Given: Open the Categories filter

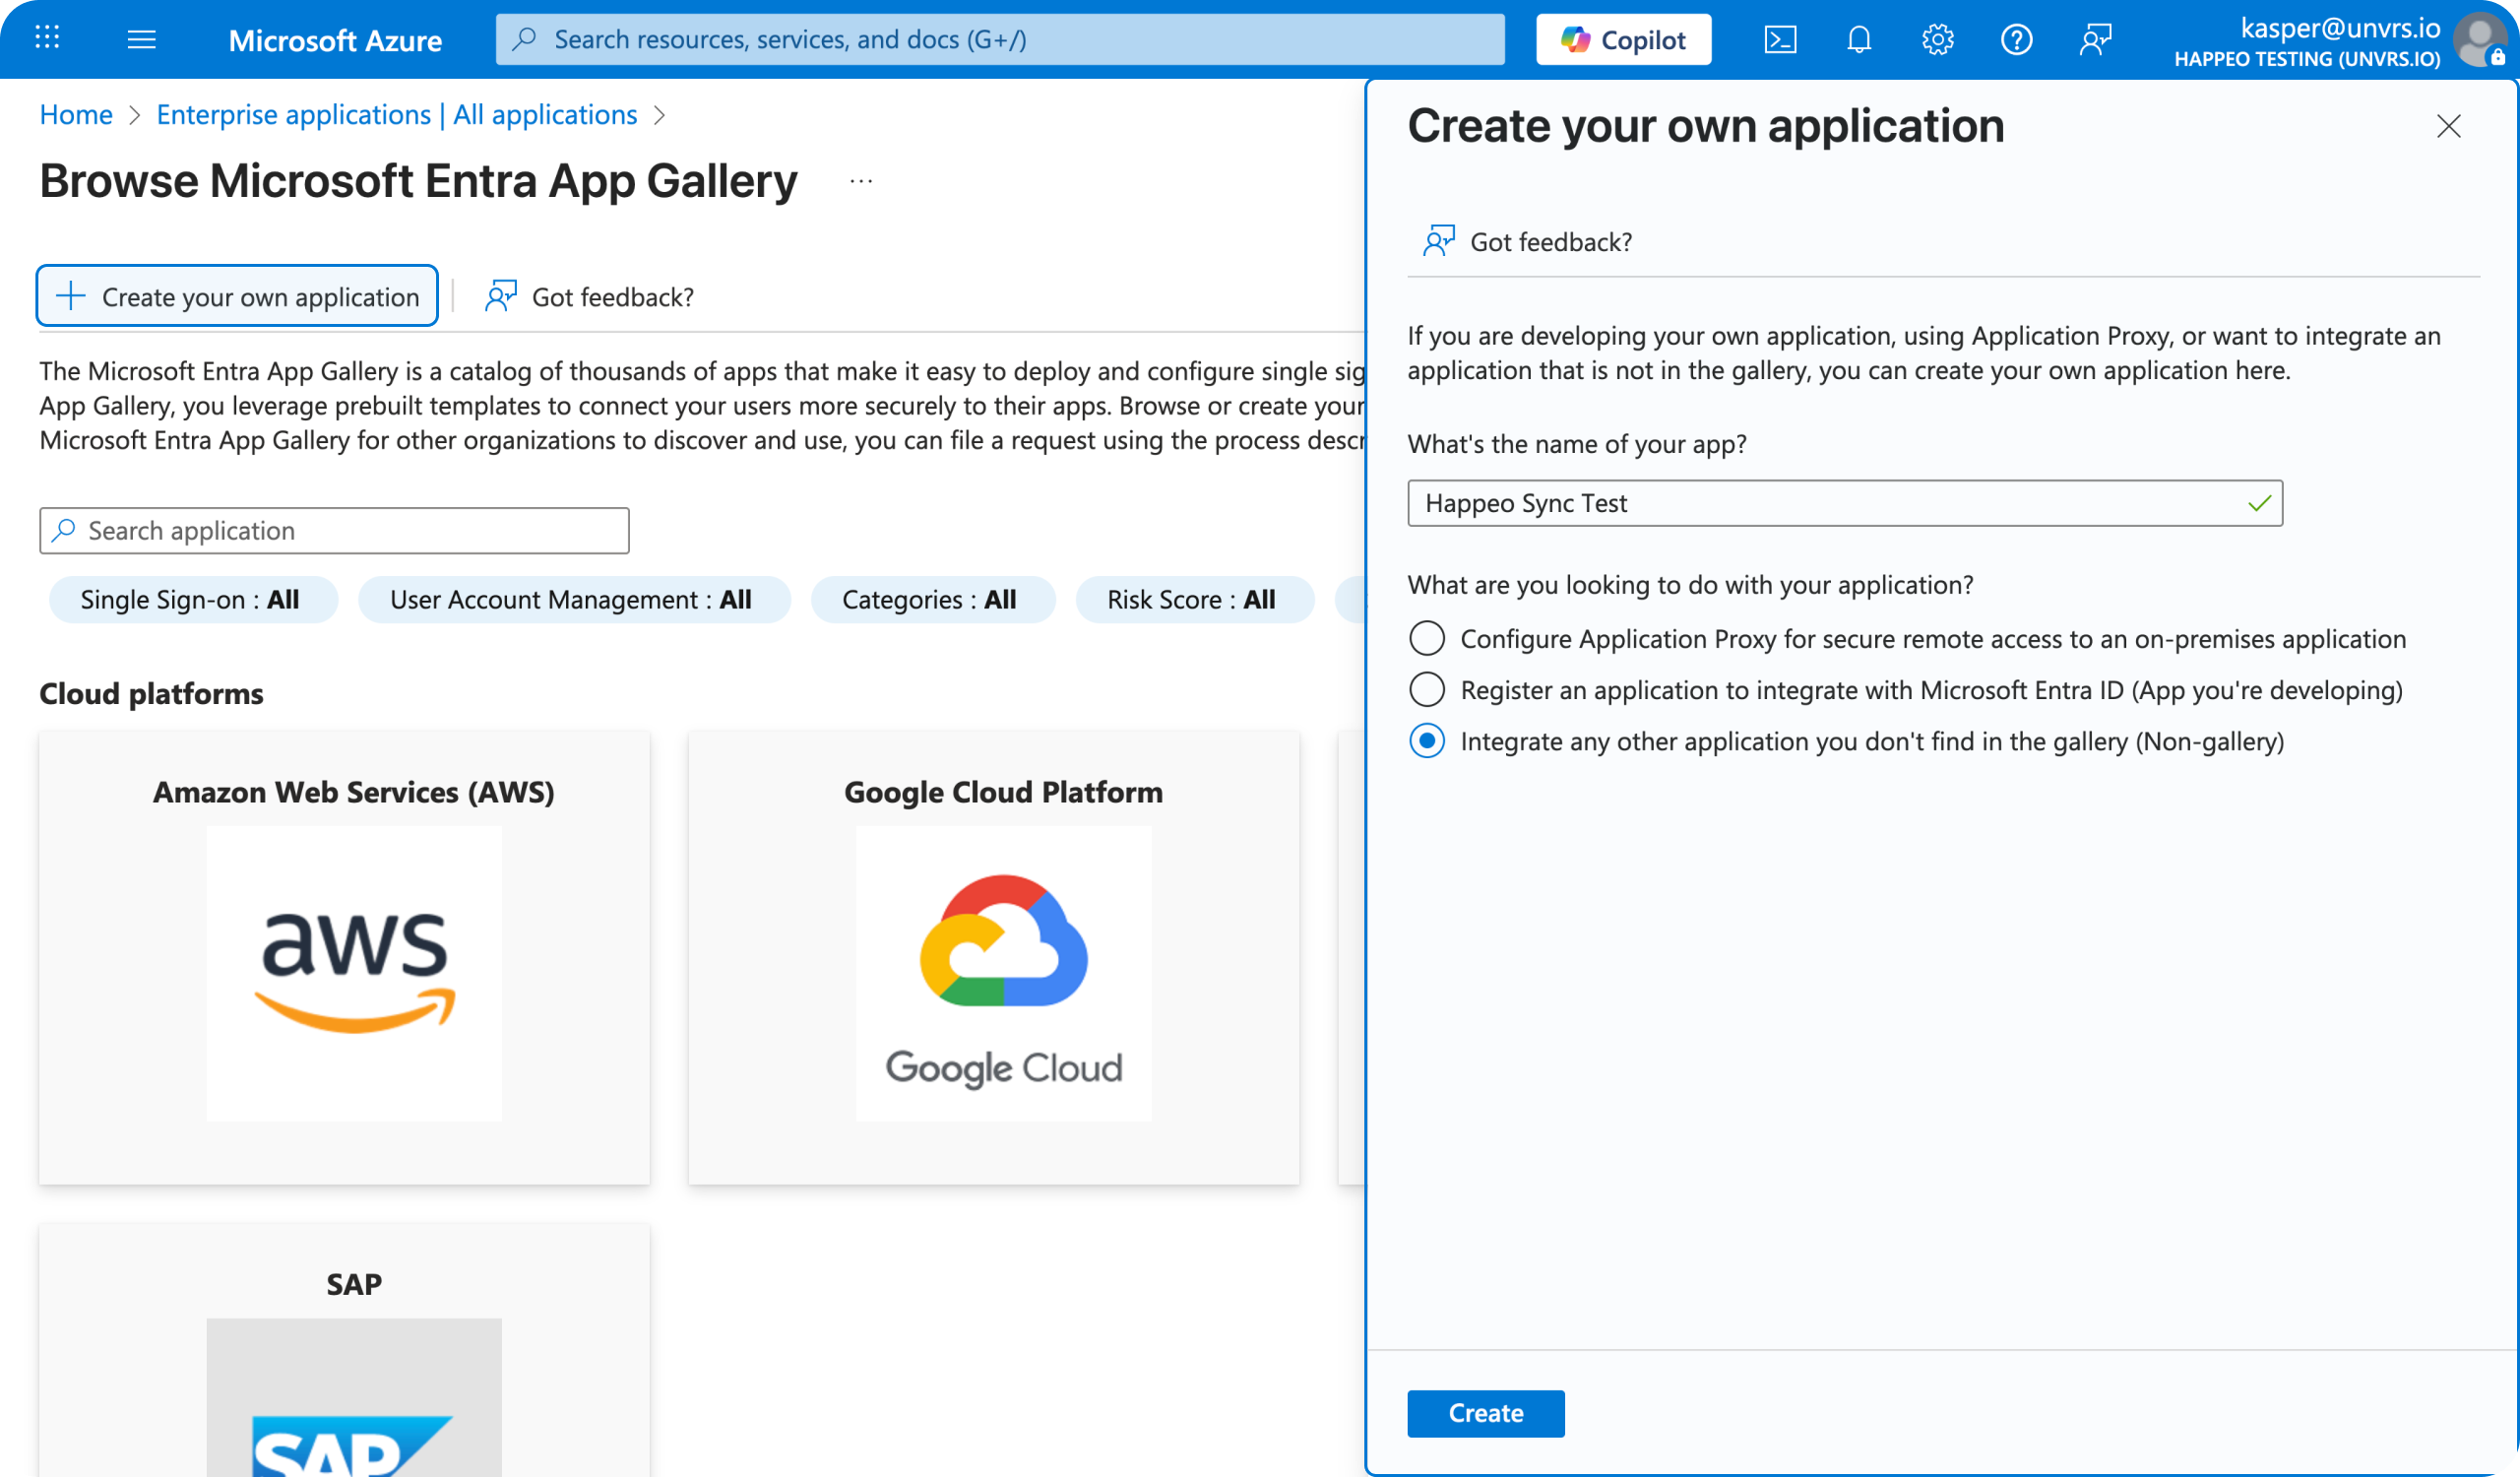Looking at the screenshot, I should point(932,599).
